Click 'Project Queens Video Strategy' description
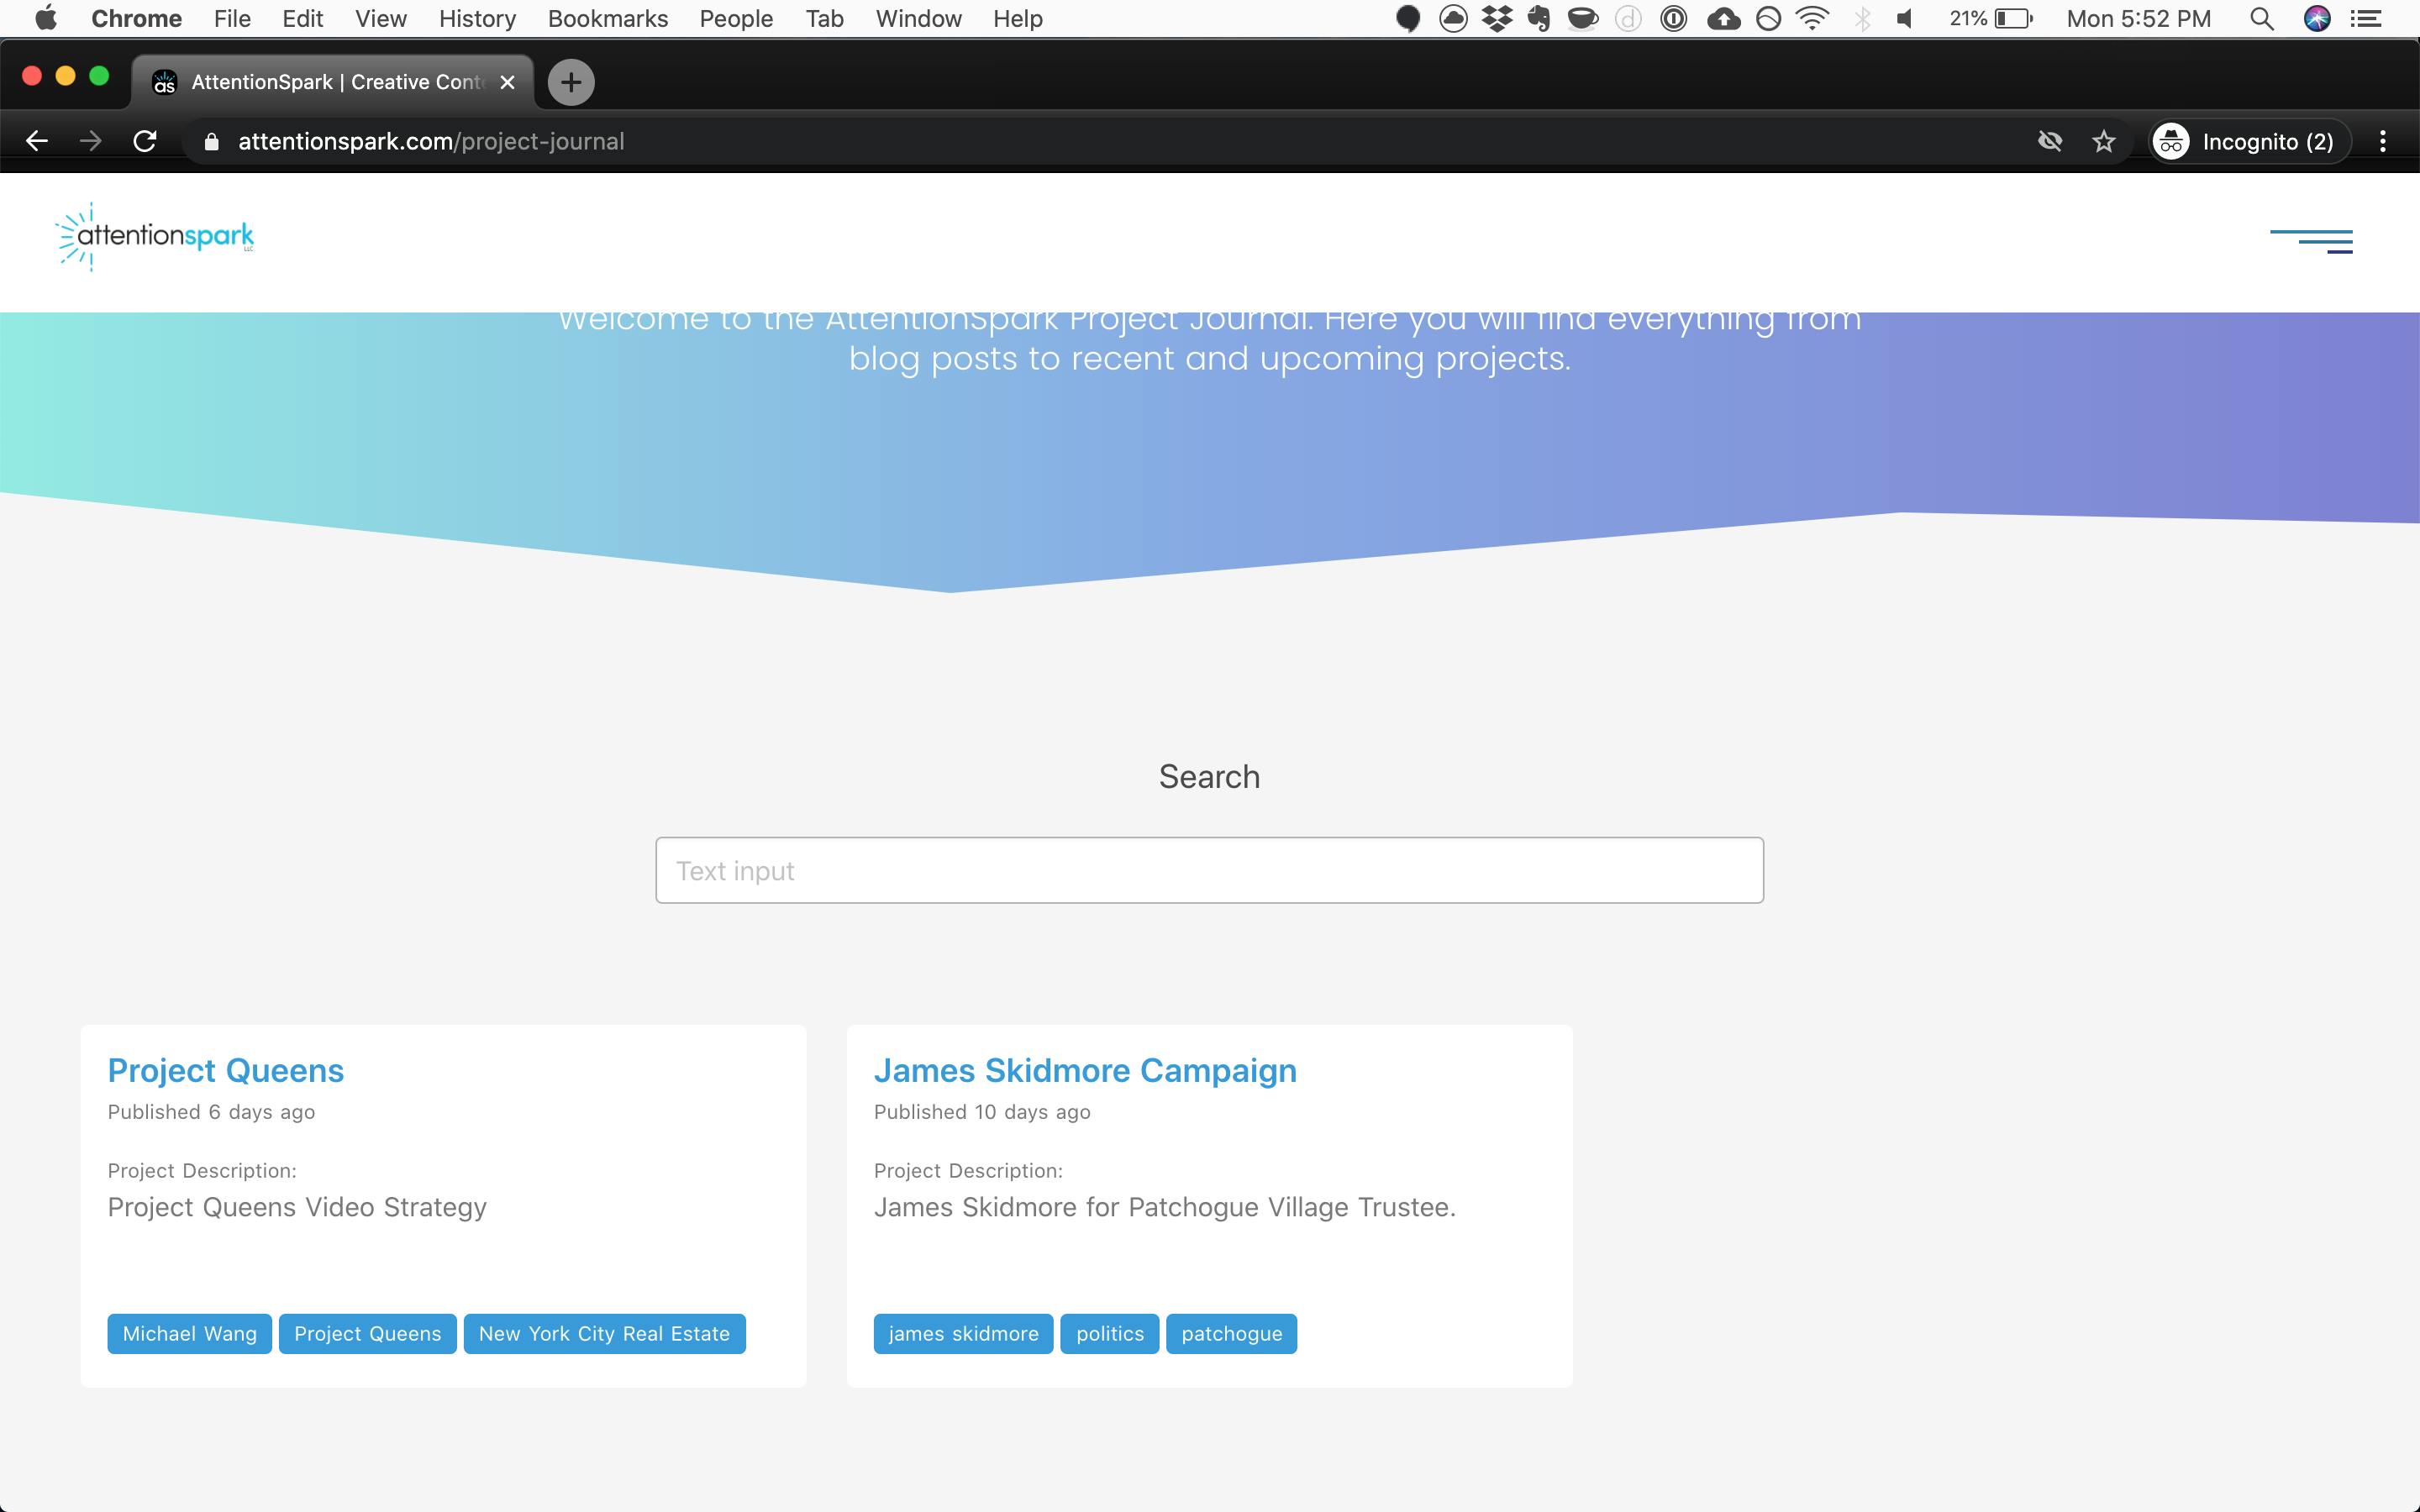Screen dimensions: 2420x1512 tap(297, 1207)
